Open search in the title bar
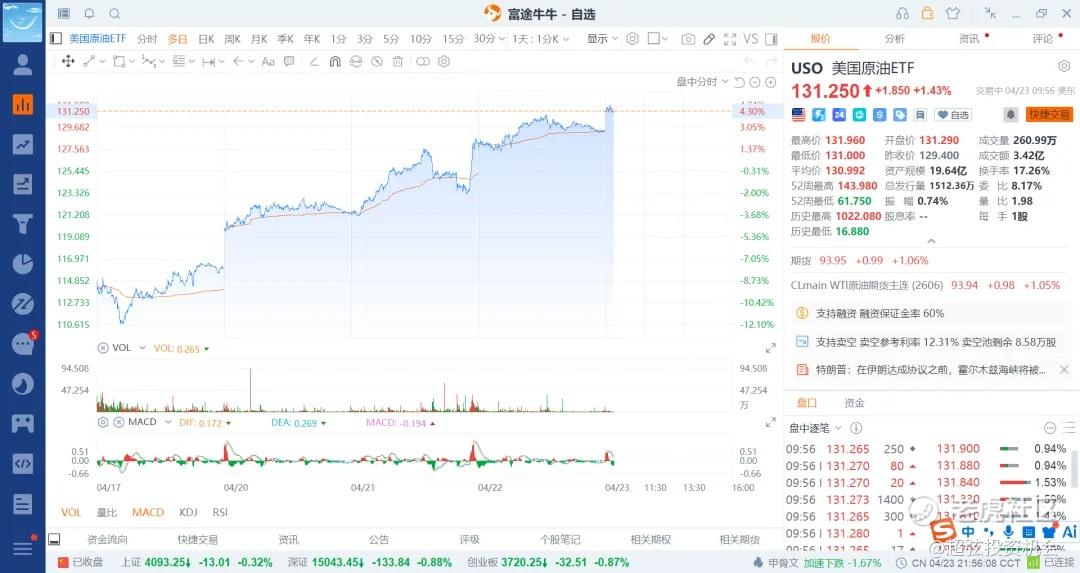 115,14
